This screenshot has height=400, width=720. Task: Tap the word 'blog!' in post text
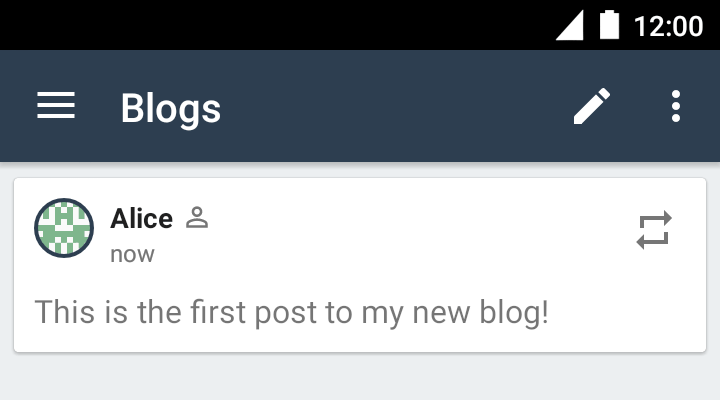pos(514,312)
